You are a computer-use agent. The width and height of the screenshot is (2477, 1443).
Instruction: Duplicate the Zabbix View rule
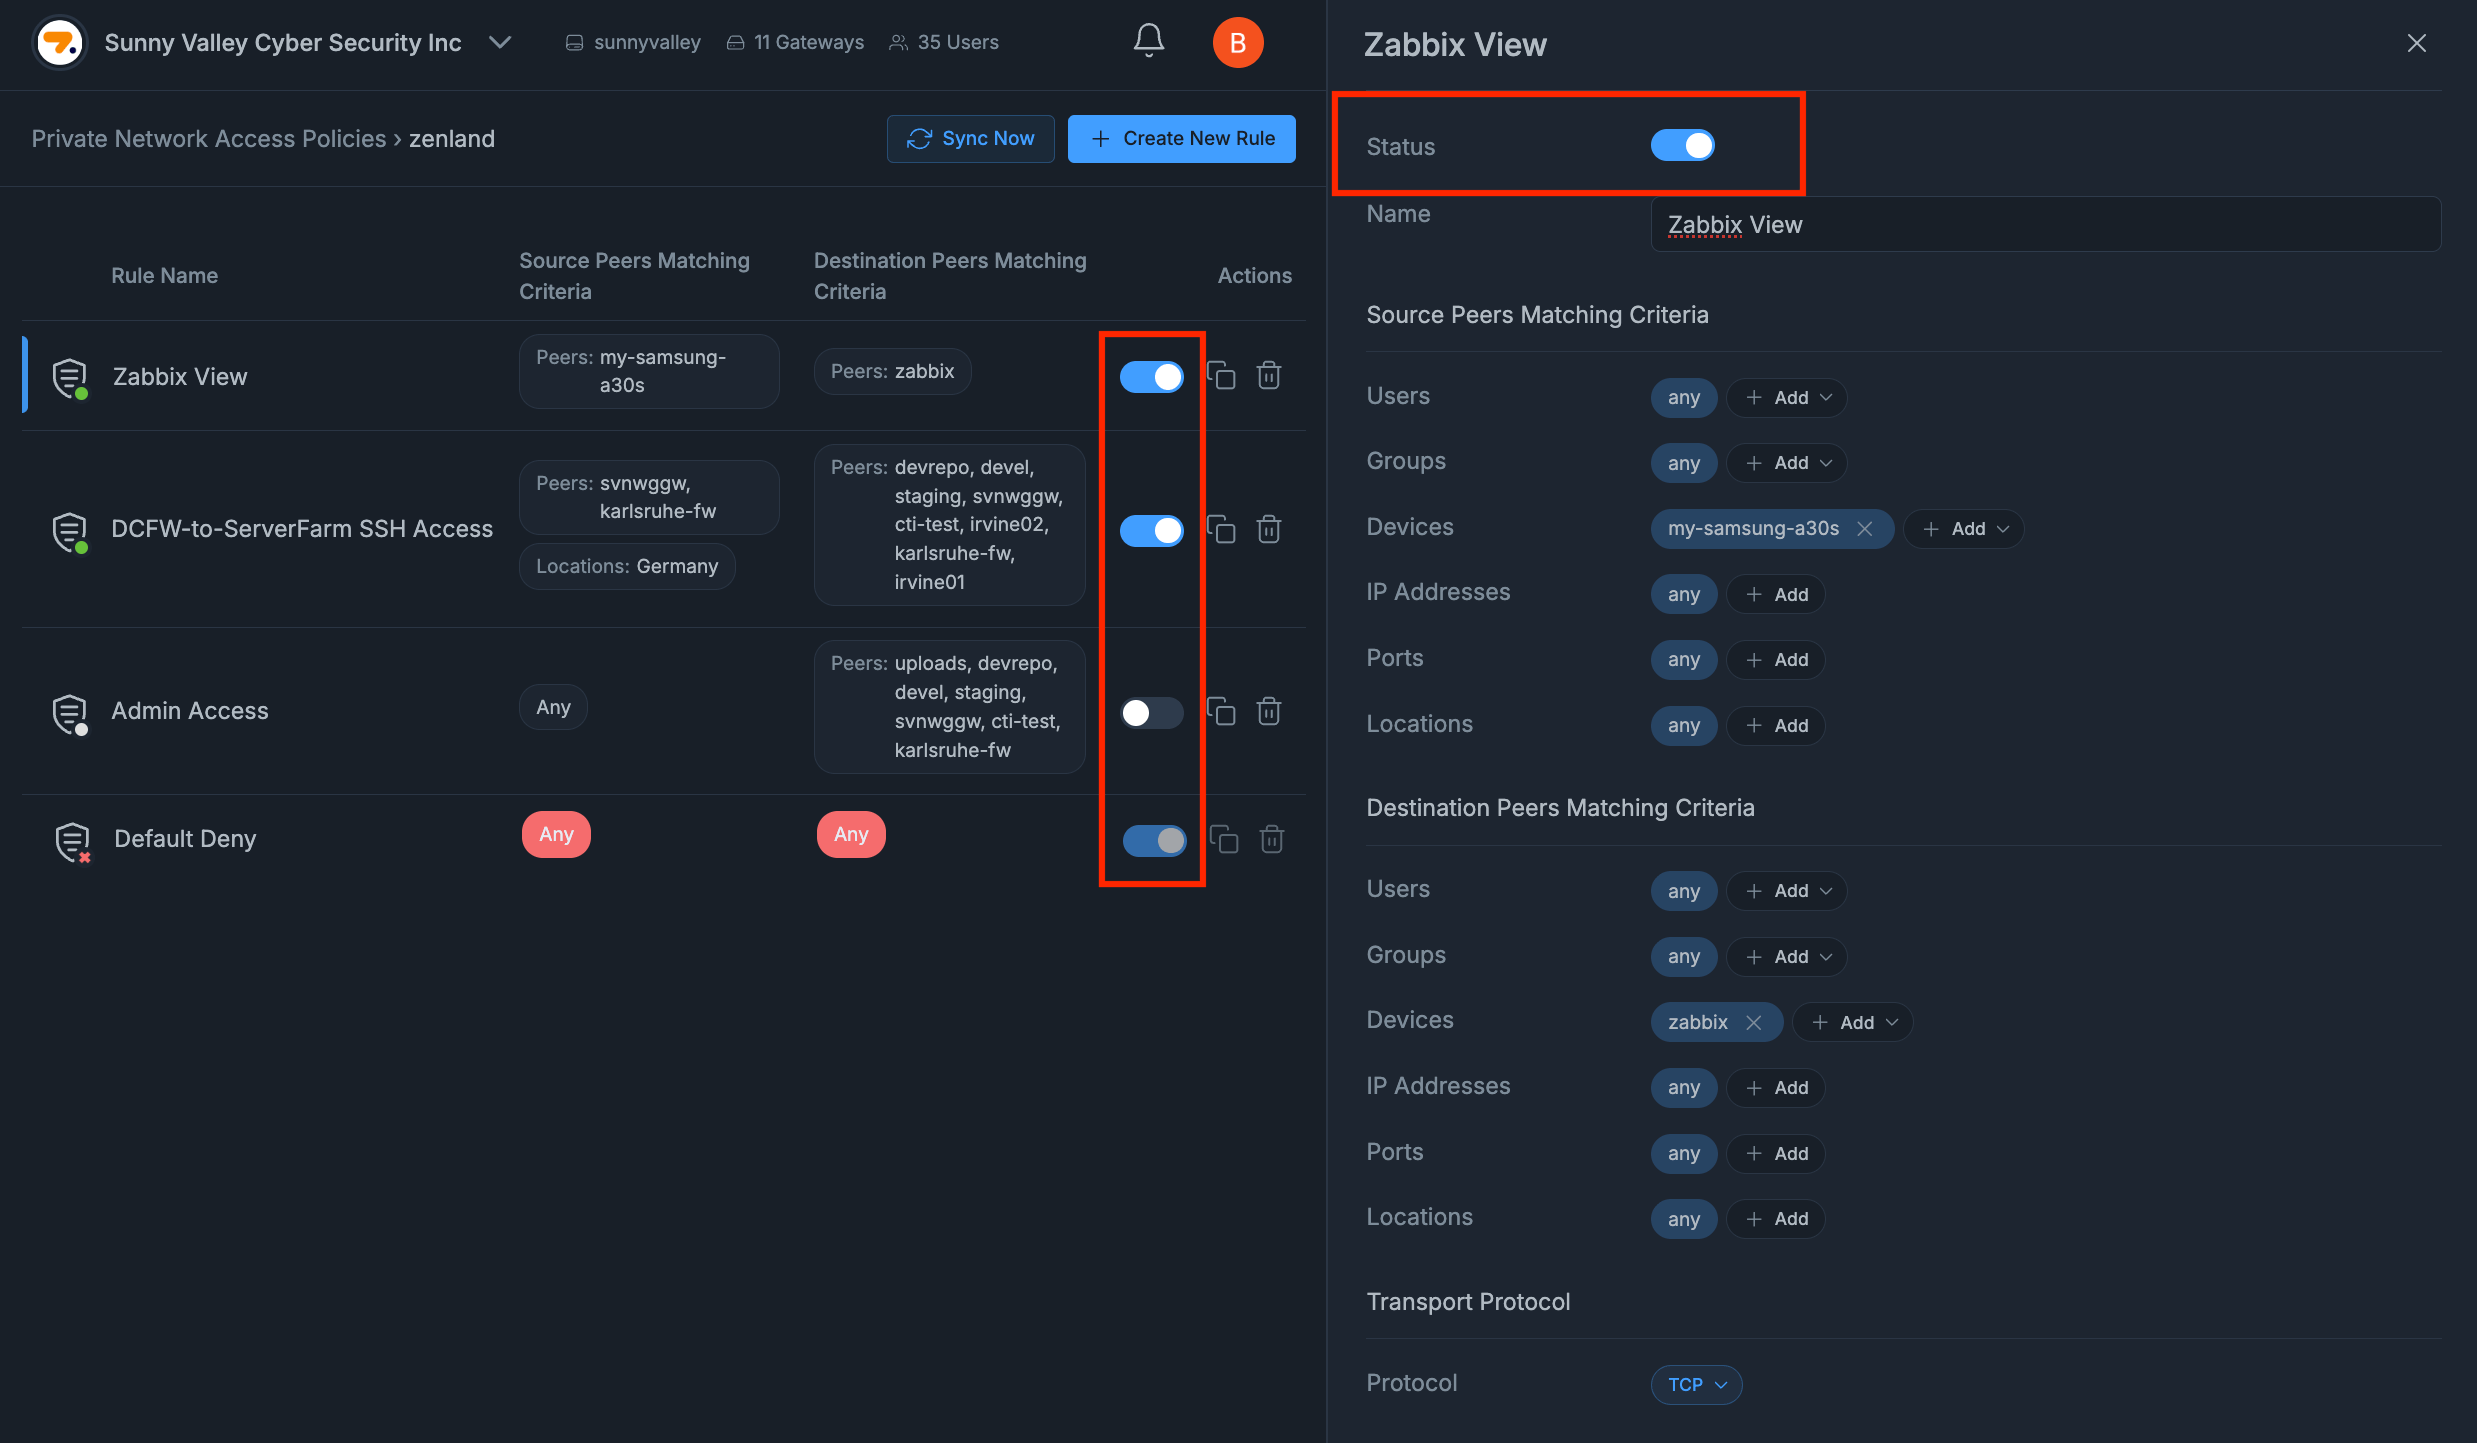coord(1221,376)
